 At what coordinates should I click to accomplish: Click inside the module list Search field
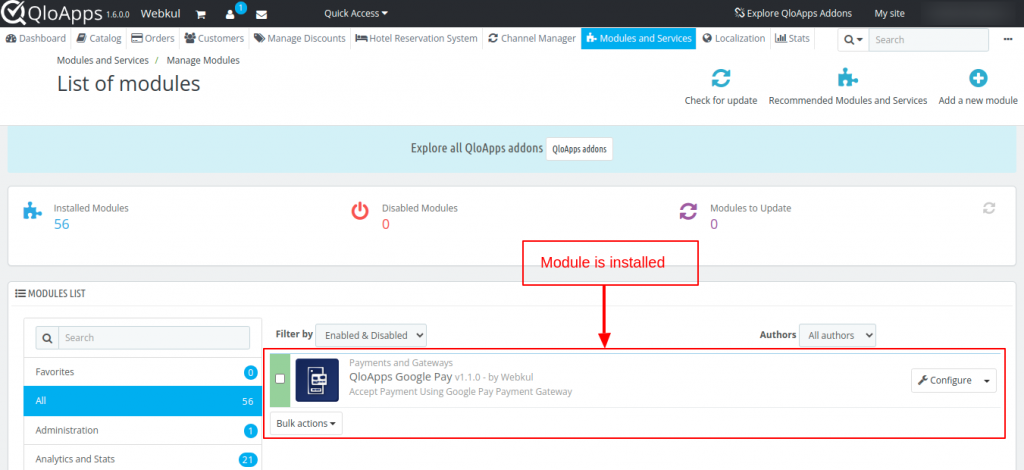(154, 337)
